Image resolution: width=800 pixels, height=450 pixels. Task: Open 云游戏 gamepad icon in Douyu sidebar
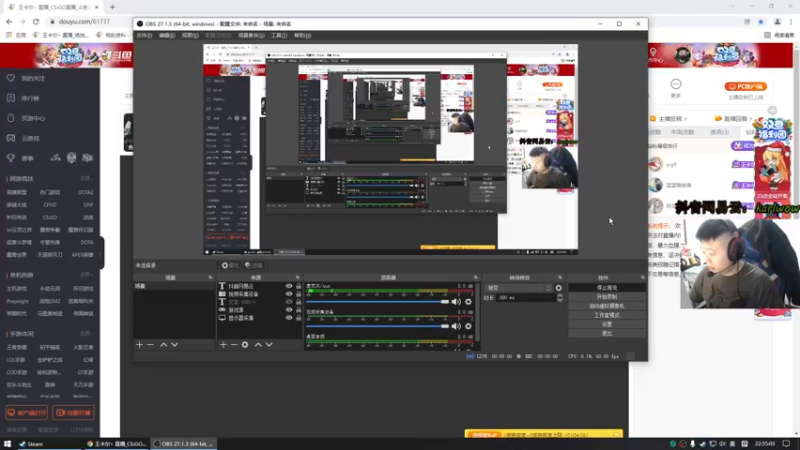click(11, 138)
